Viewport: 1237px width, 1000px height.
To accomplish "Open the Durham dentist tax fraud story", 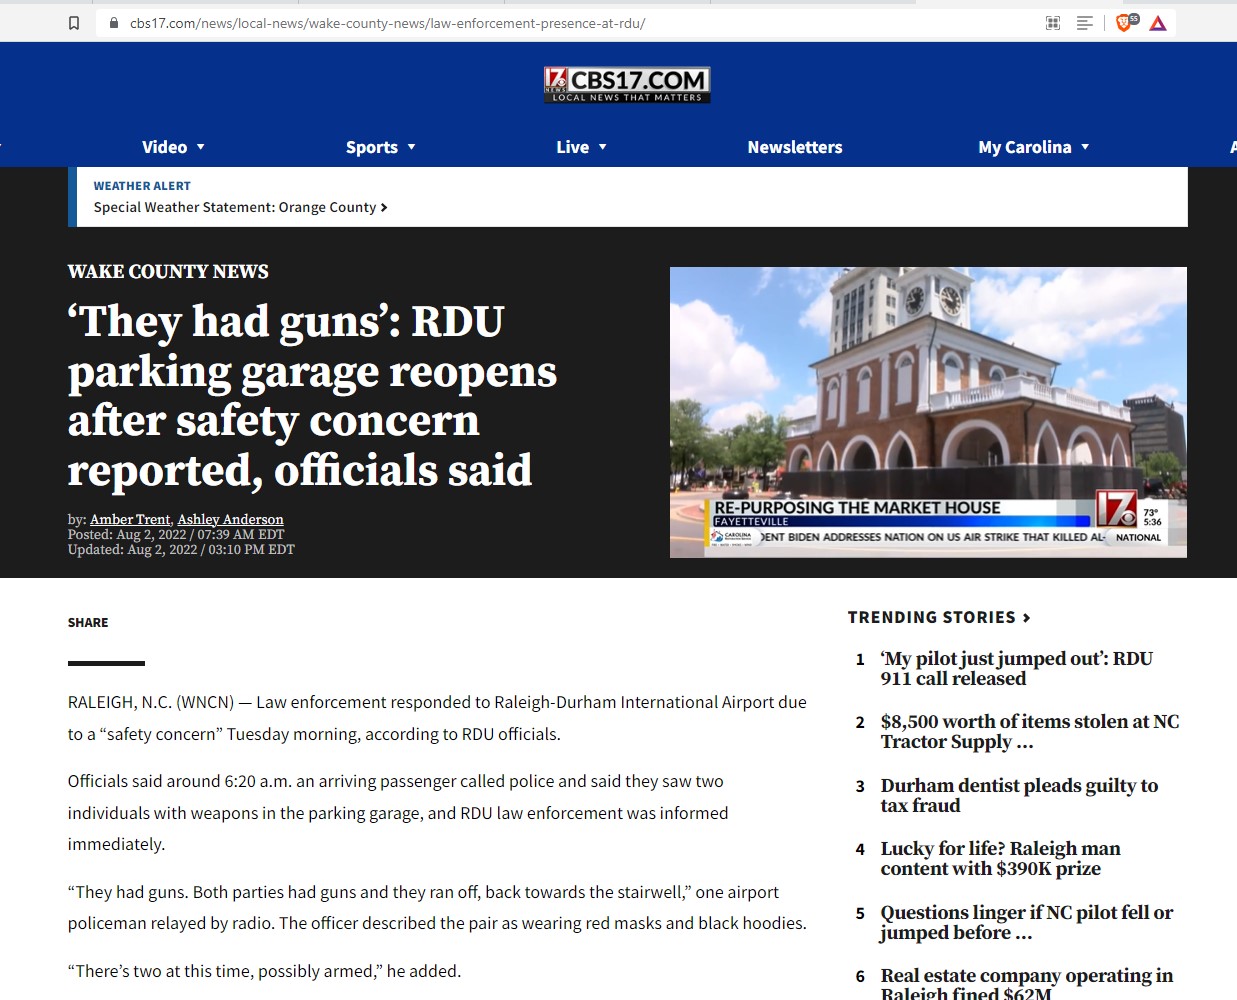I will pos(1019,796).
